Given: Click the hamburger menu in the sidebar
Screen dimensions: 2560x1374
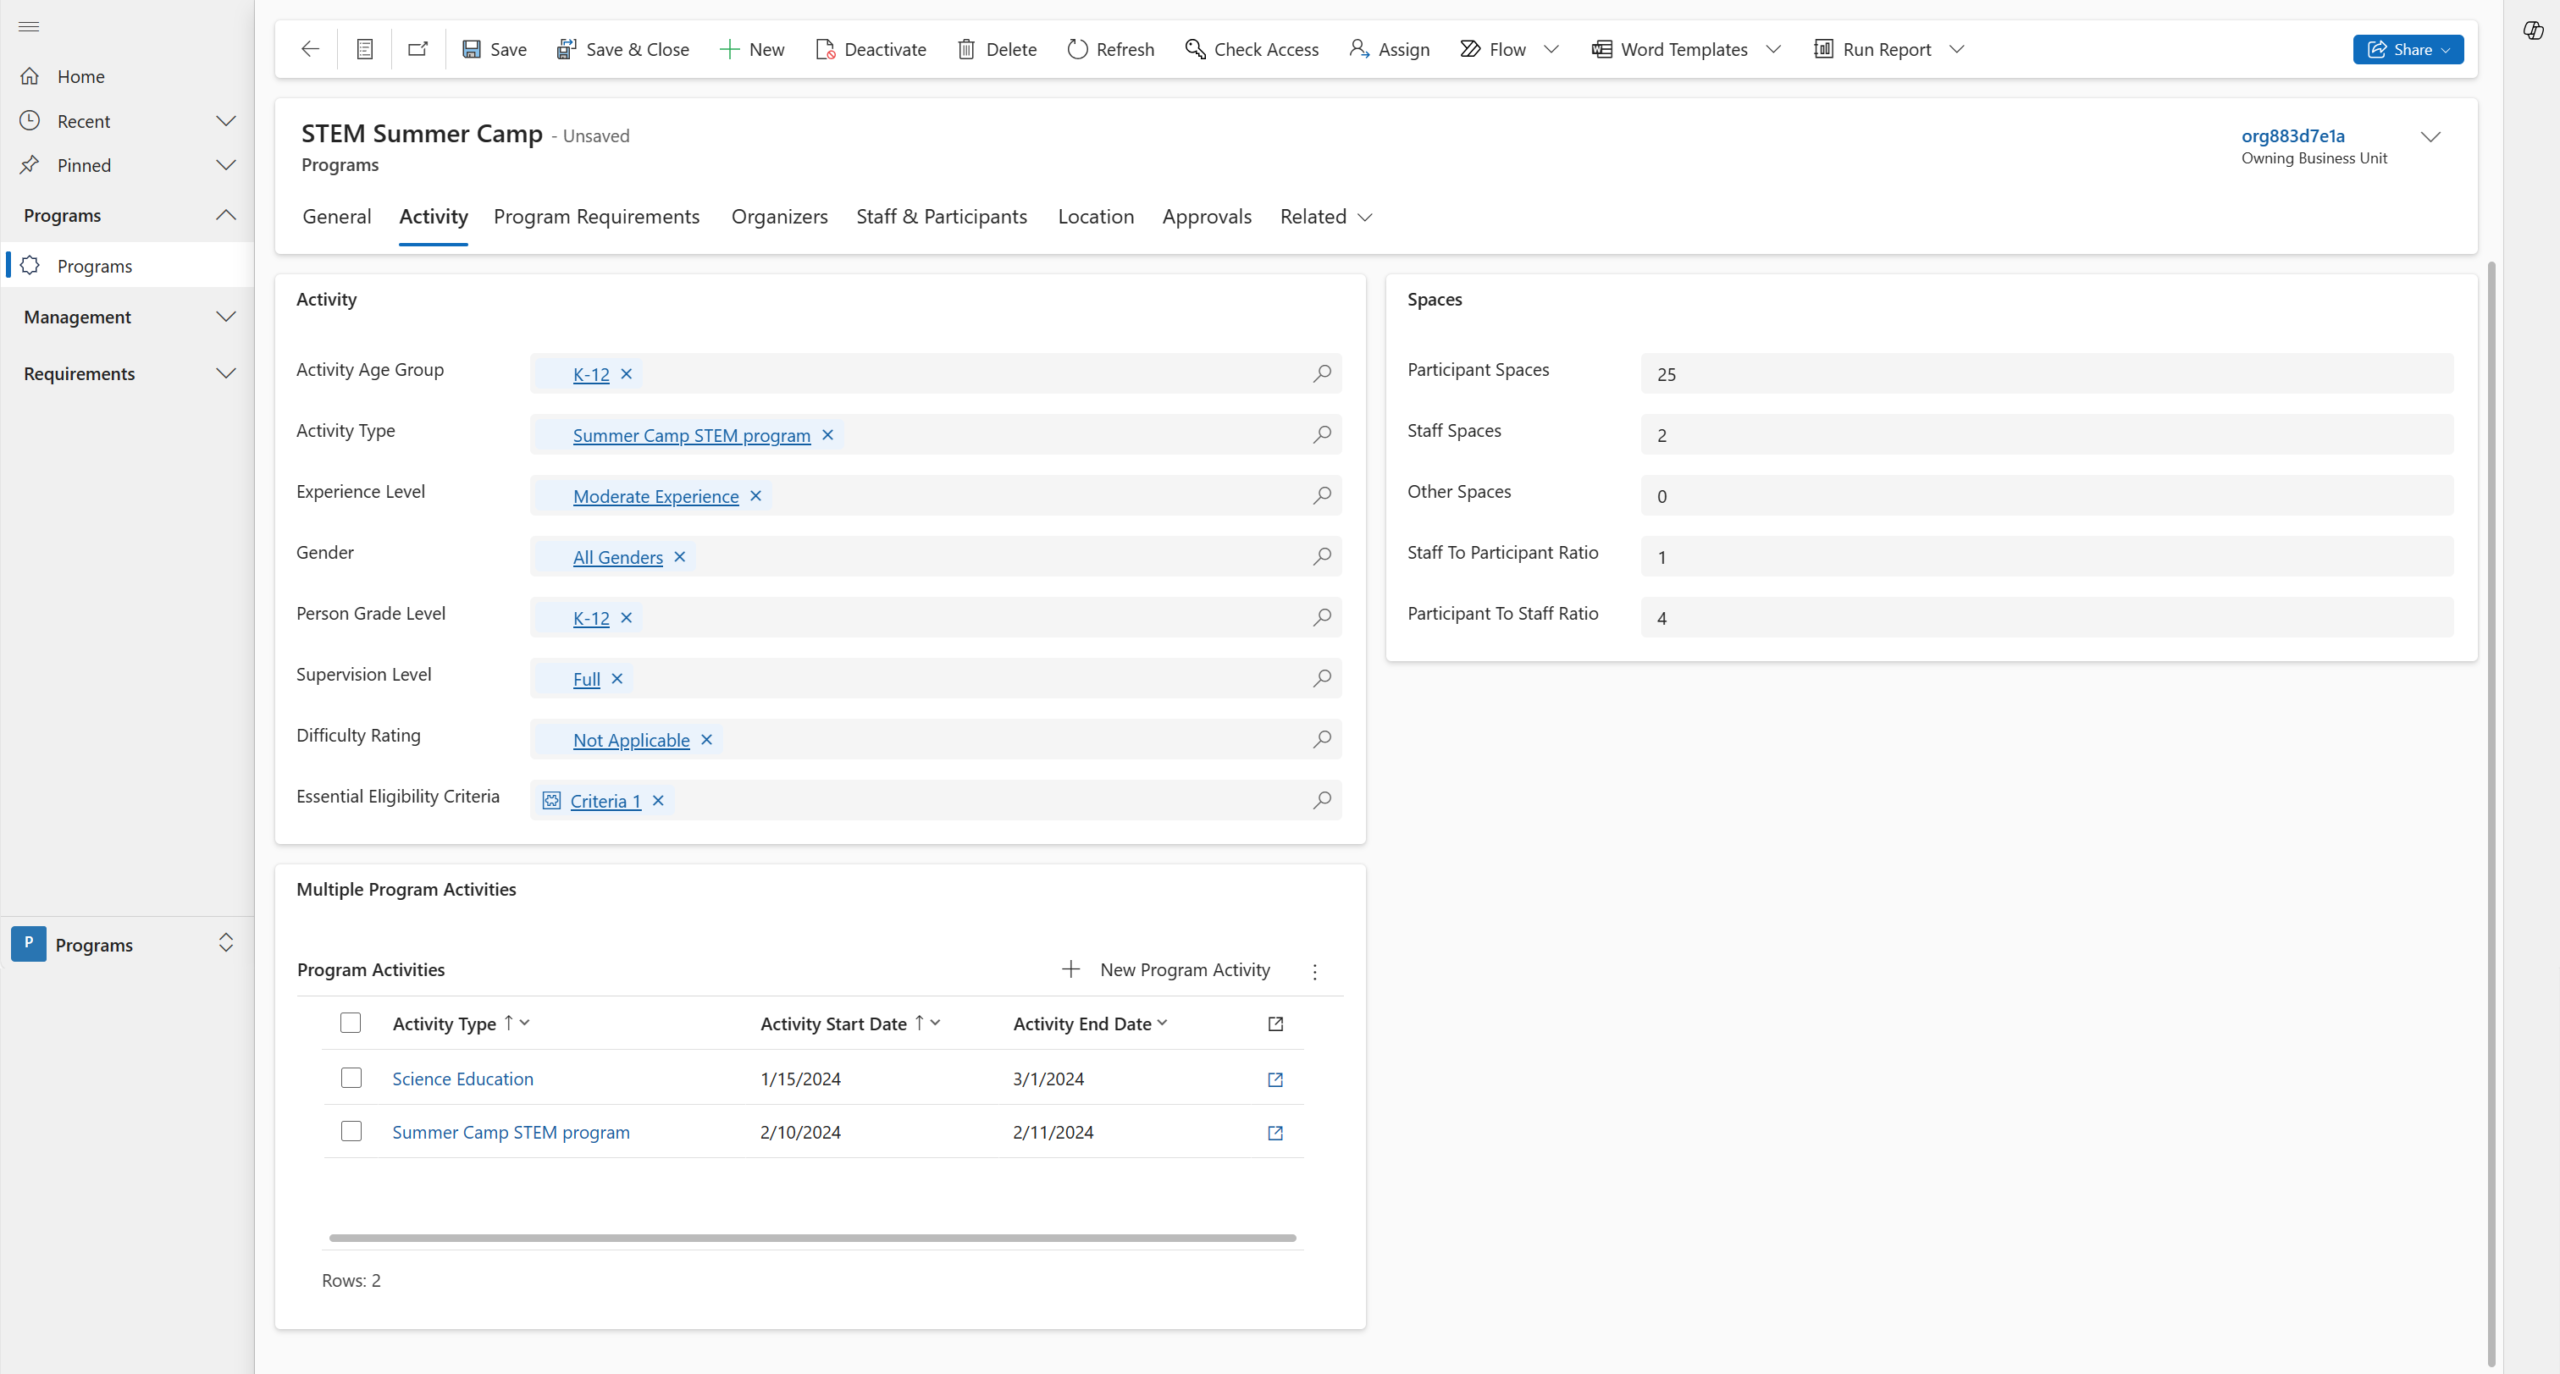Looking at the screenshot, I should tap(29, 26).
